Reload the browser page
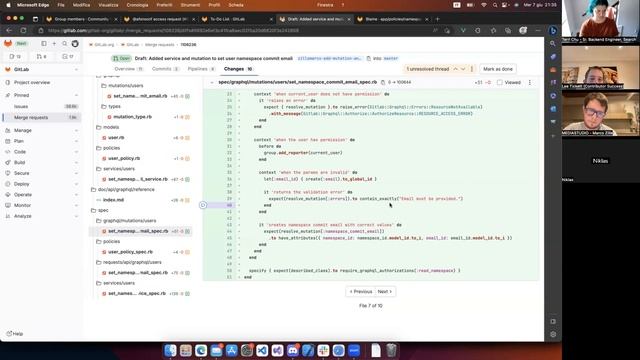 click(x=23, y=31)
